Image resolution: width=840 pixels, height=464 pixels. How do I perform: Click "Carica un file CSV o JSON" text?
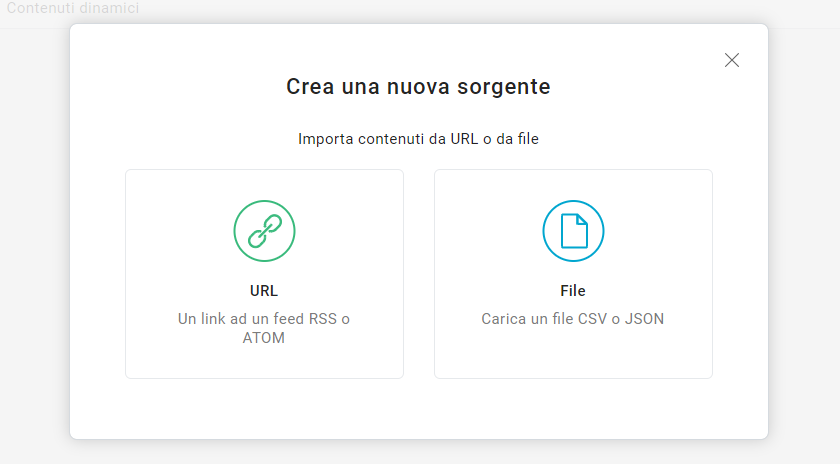tap(573, 319)
